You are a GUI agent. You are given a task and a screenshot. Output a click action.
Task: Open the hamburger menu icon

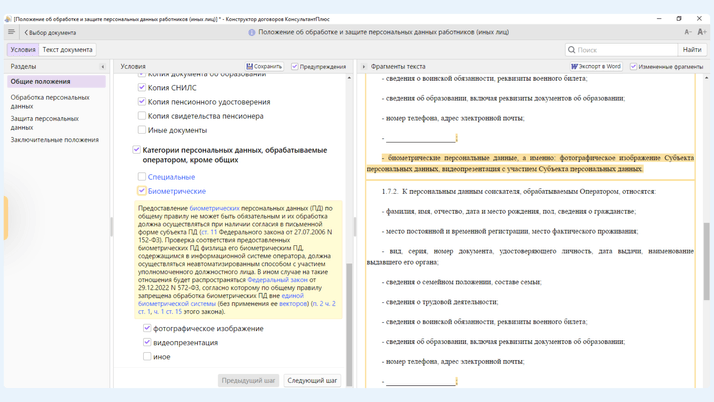[x=11, y=32]
